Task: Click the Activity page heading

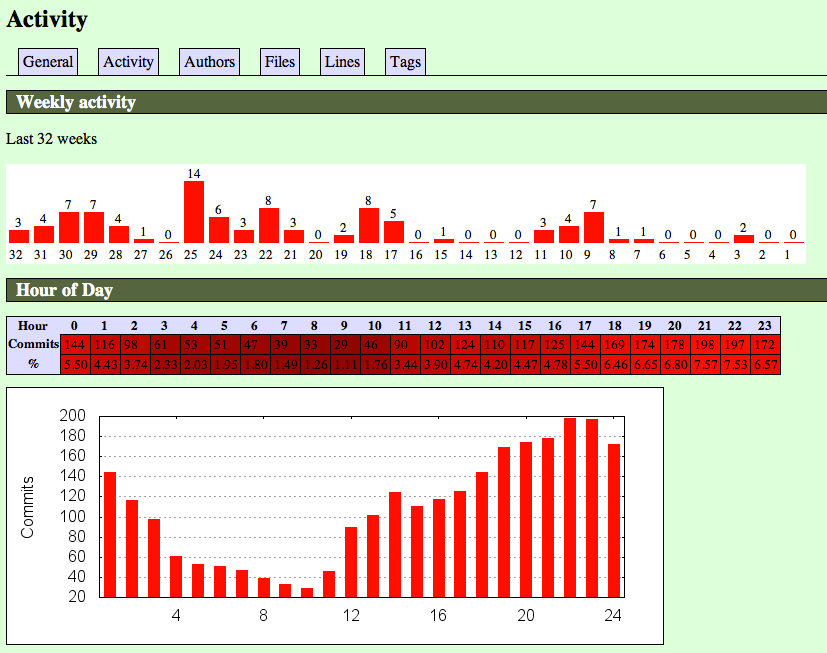Action: point(47,19)
